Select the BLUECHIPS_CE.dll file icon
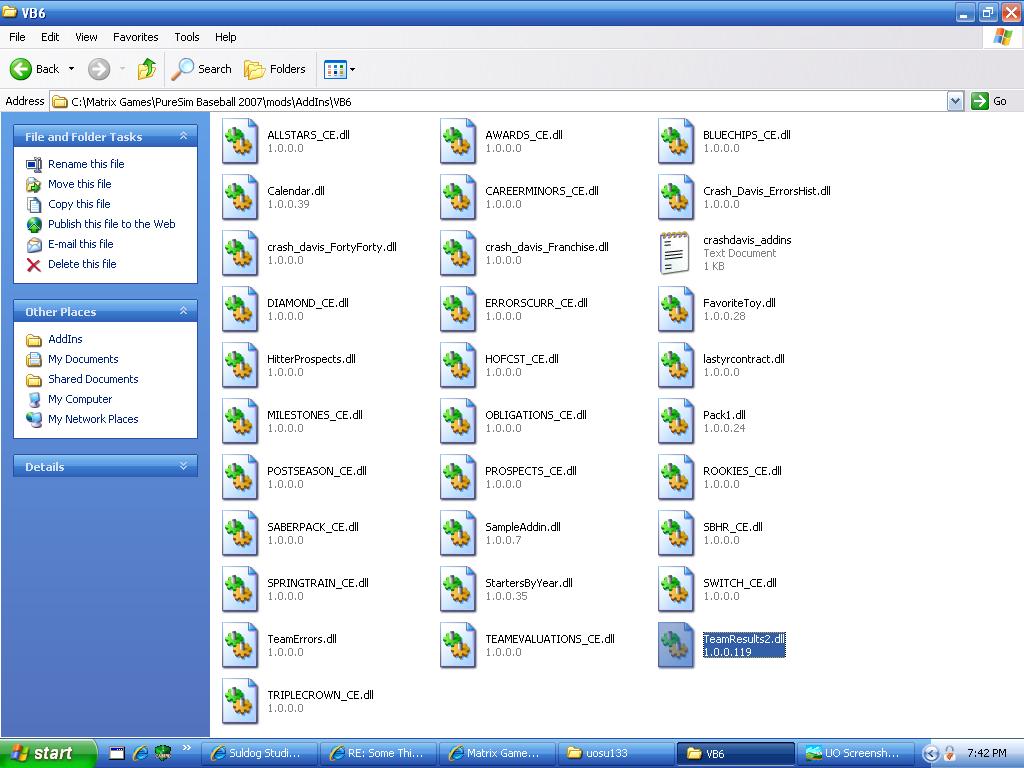The width and height of the screenshot is (1024, 768). (676, 141)
